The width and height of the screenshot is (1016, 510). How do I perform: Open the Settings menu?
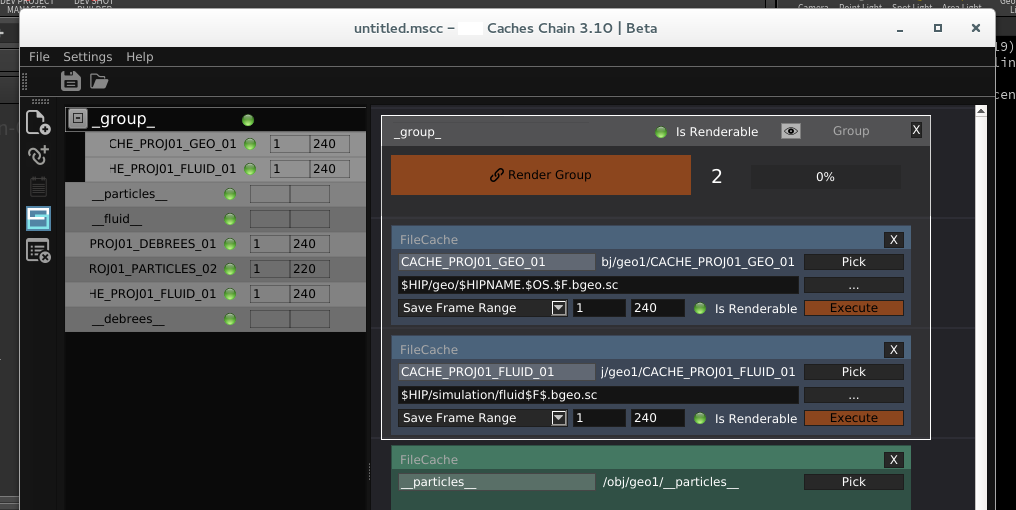coord(88,57)
